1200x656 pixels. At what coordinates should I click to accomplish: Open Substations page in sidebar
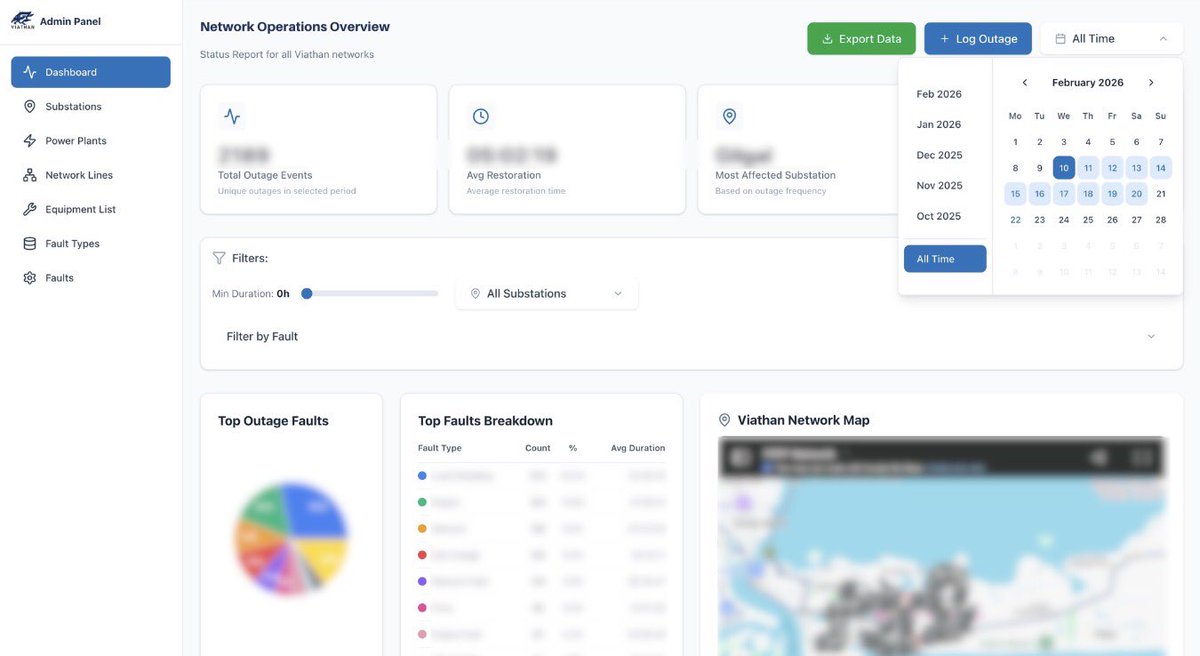[x=91, y=106]
